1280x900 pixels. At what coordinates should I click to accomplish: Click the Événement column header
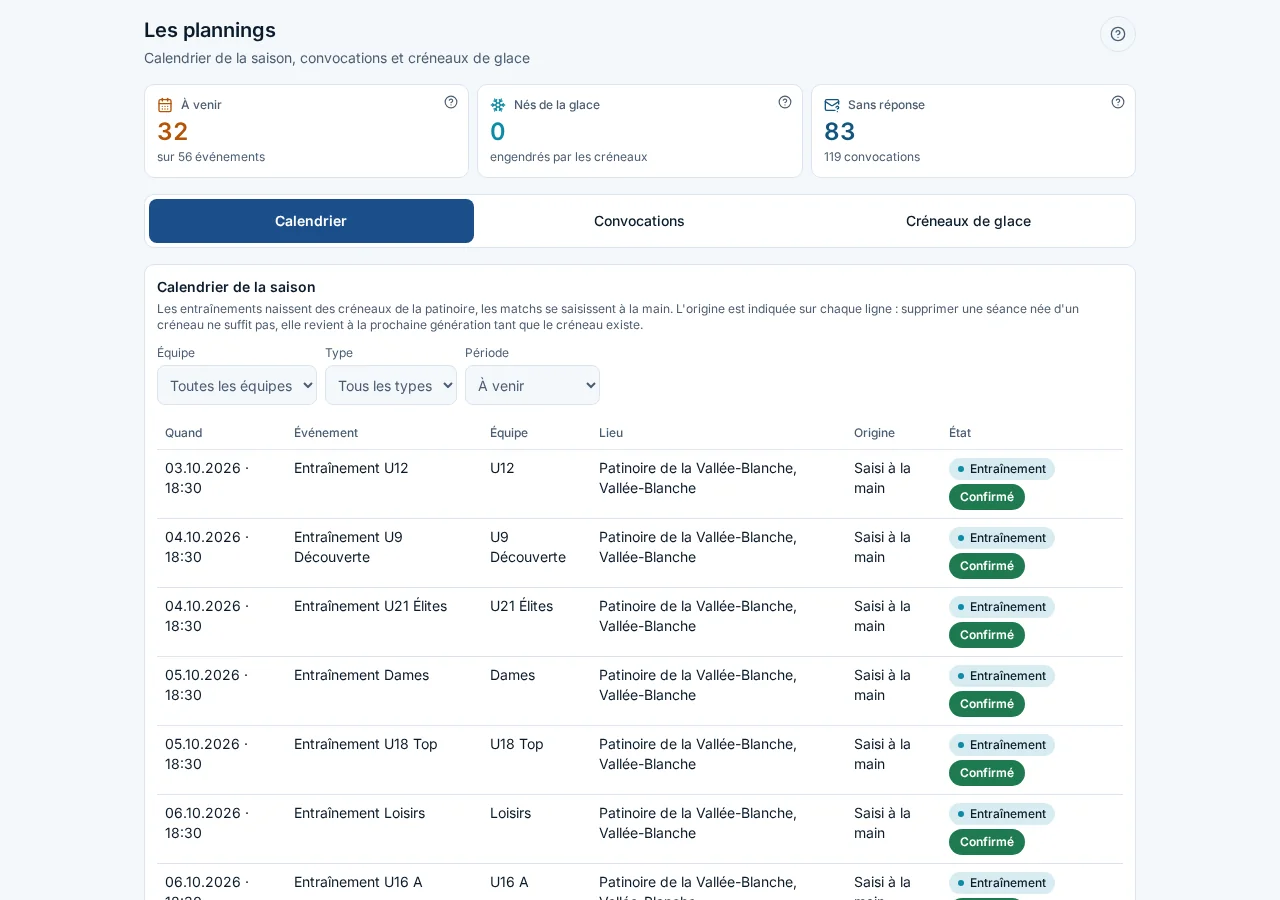click(326, 433)
